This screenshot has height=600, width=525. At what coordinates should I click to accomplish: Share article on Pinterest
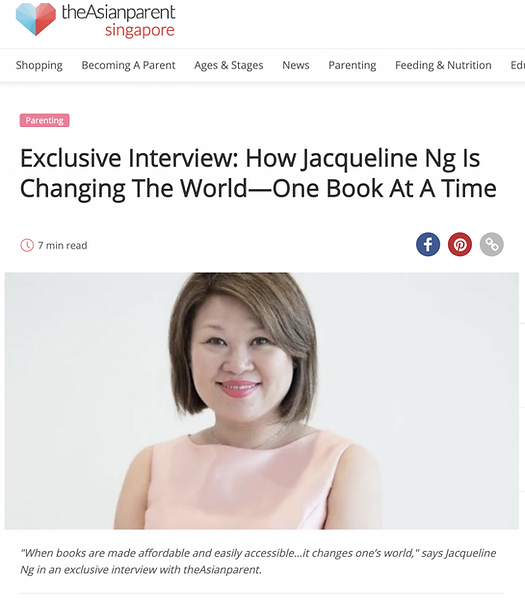point(460,244)
